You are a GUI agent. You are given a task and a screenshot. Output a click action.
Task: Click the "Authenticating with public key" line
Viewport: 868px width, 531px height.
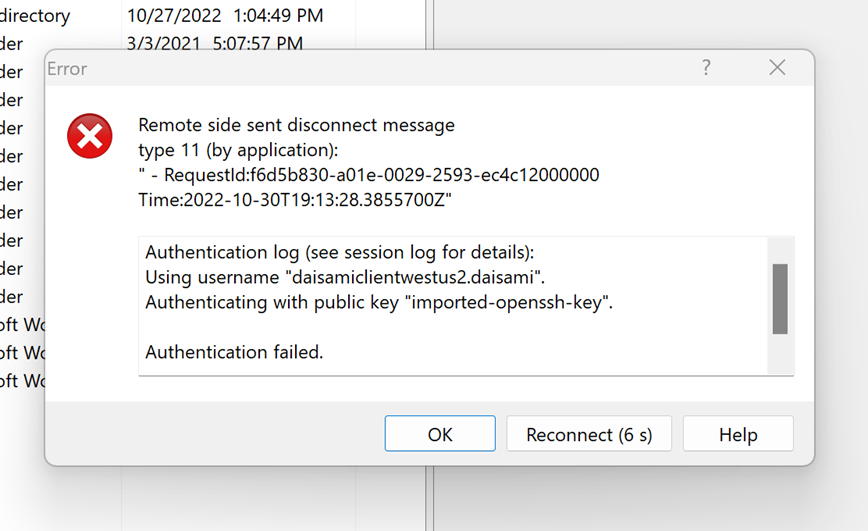(x=378, y=302)
